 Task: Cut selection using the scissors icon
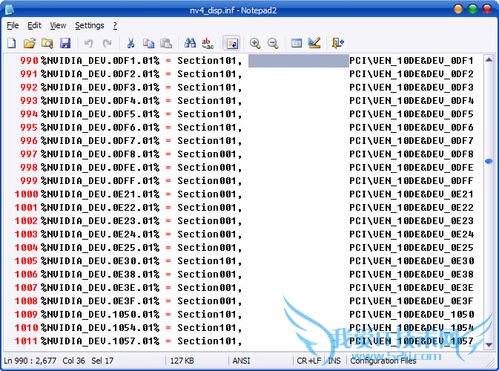pyautogui.click(x=131, y=43)
